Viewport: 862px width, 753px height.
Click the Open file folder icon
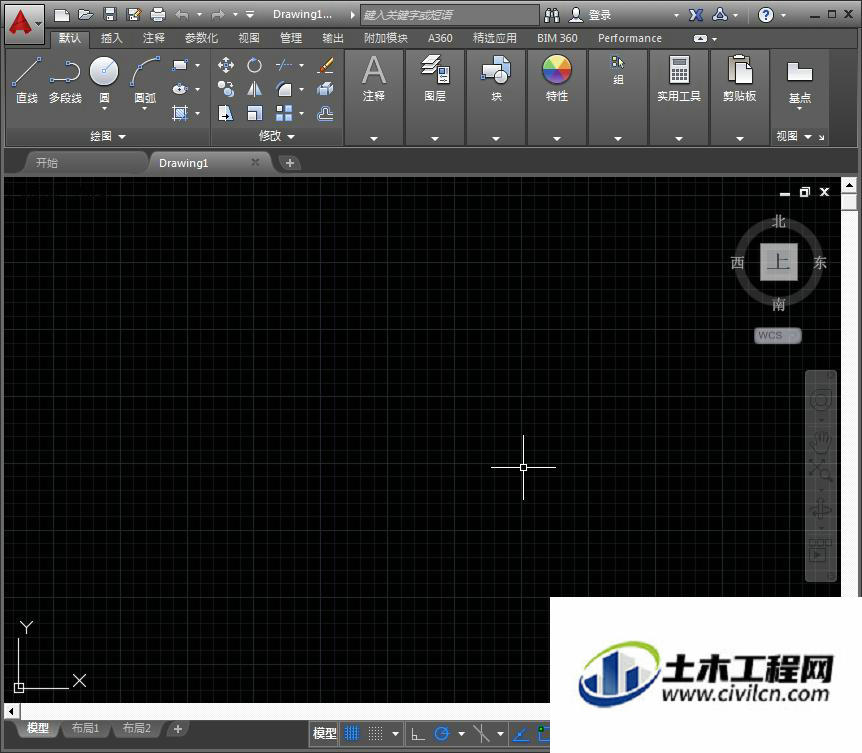(86, 15)
